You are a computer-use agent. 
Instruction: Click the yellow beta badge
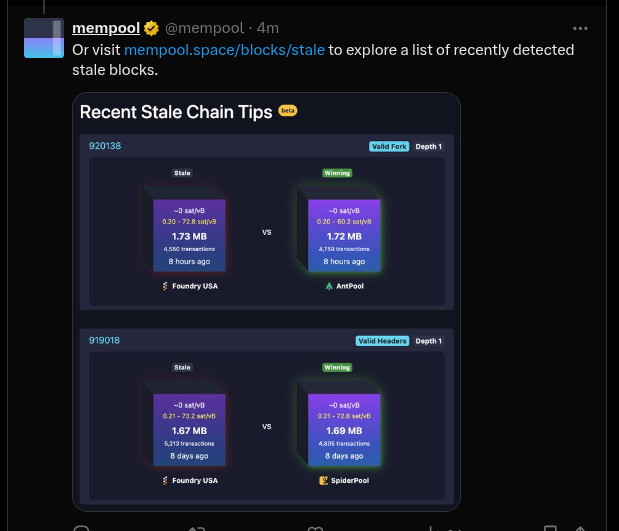288,111
